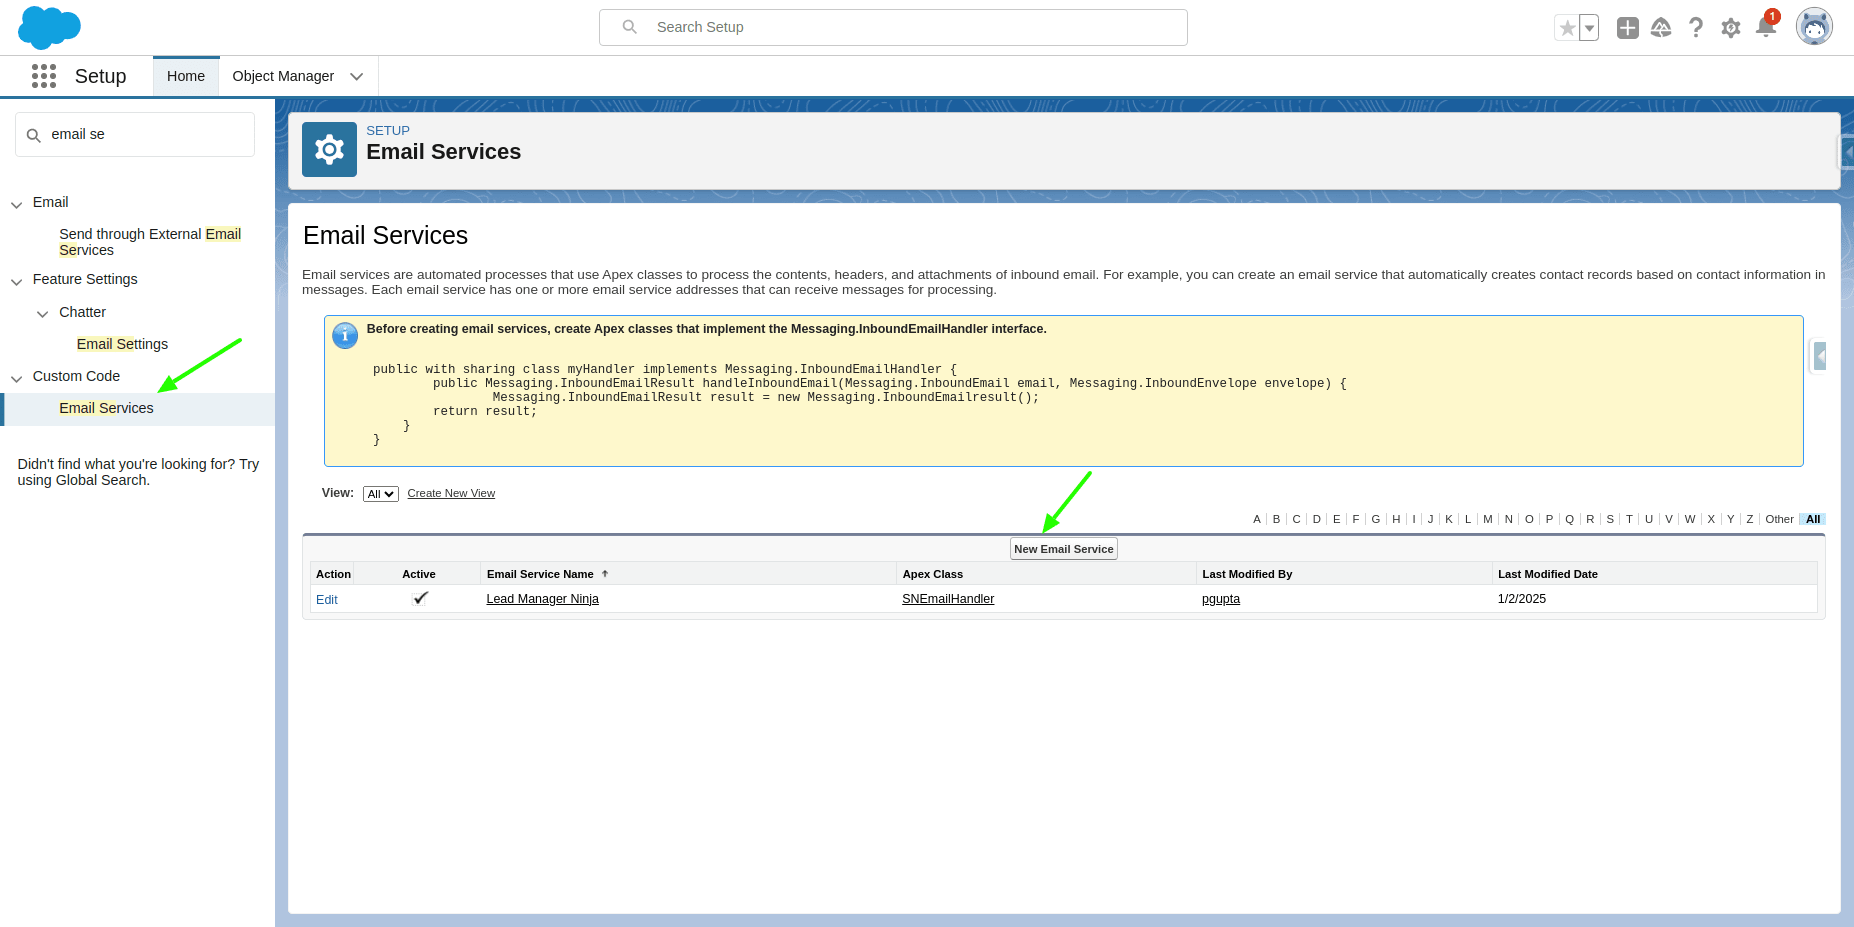Screen dimensions: 1854x927
Task: Filter the list by letter S
Action: [x=1610, y=519]
